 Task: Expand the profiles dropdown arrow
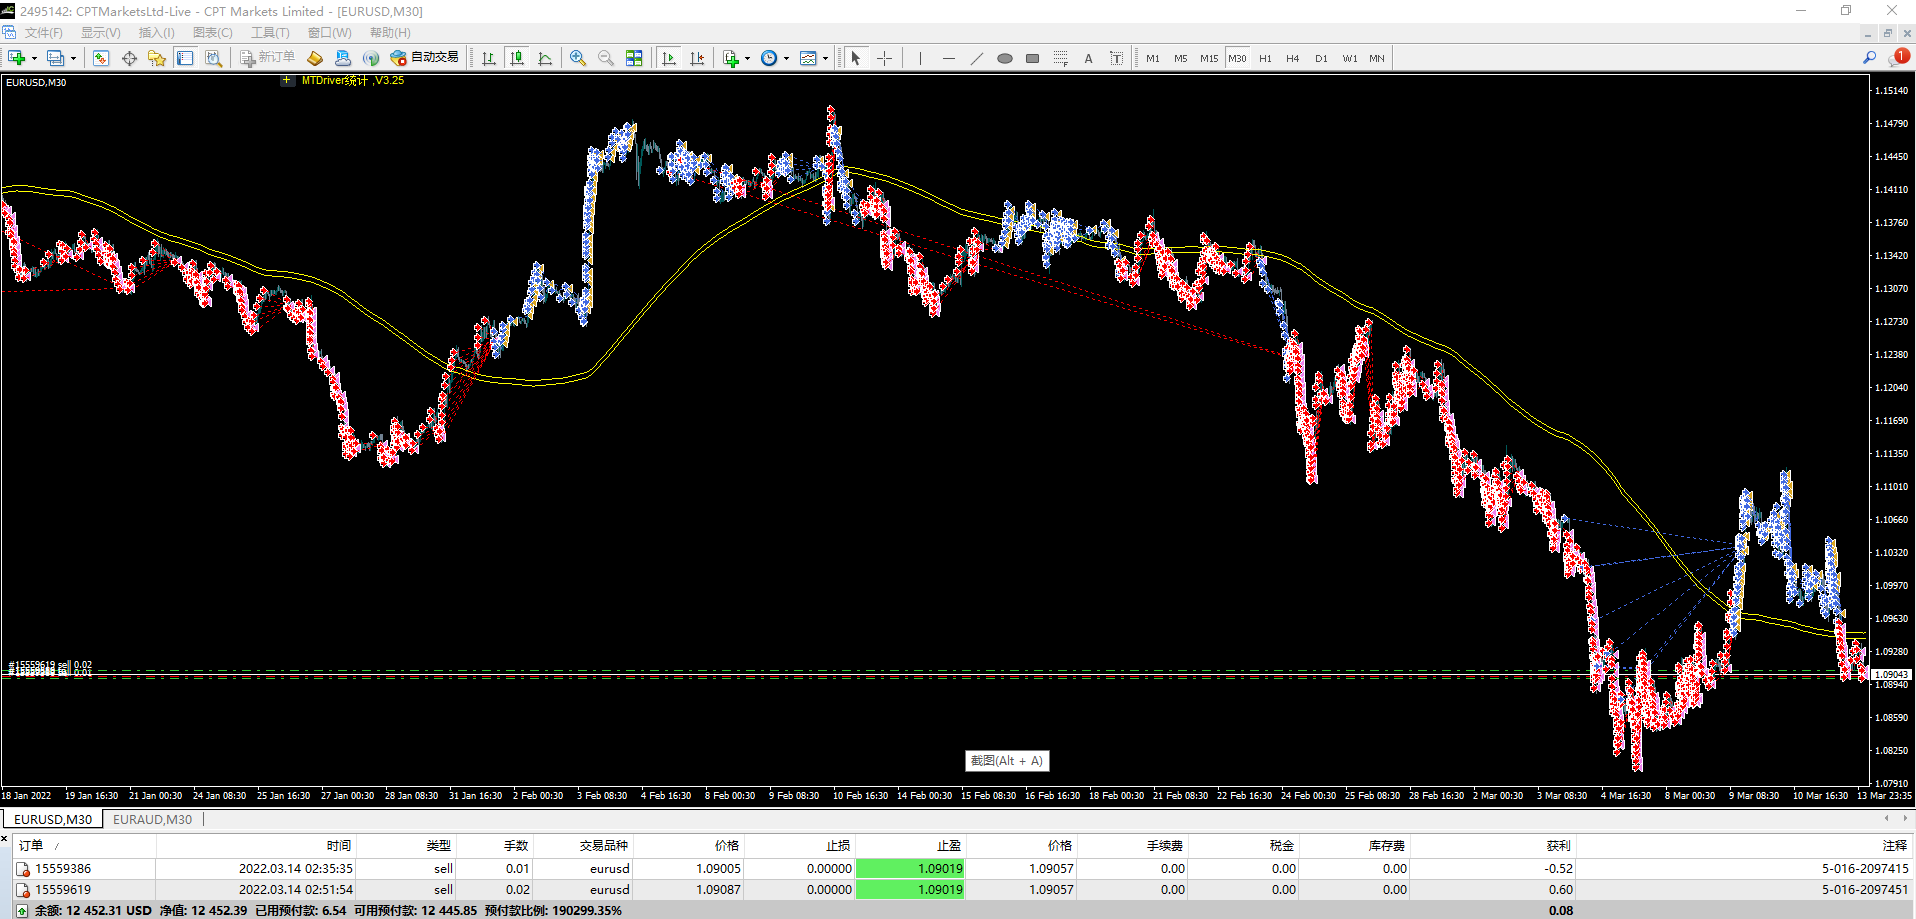click(x=73, y=58)
